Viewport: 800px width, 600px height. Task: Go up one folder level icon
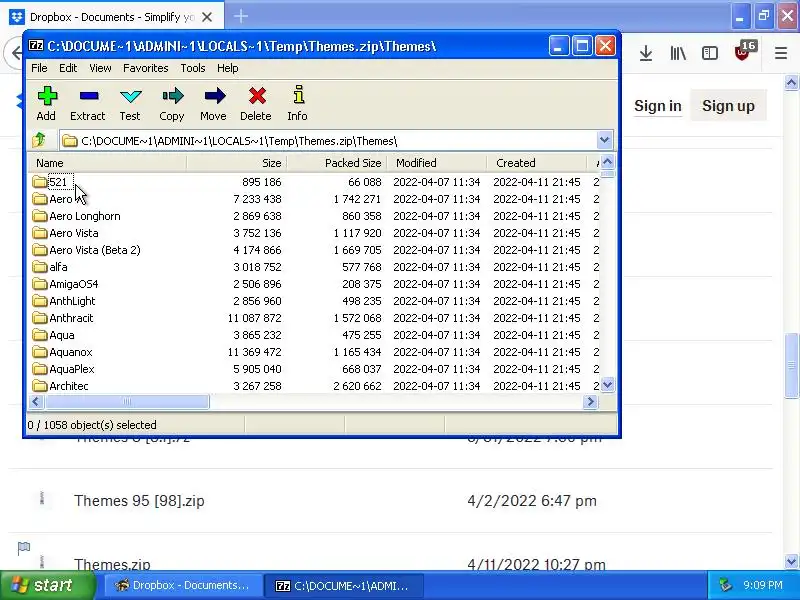(x=39, y=140)
